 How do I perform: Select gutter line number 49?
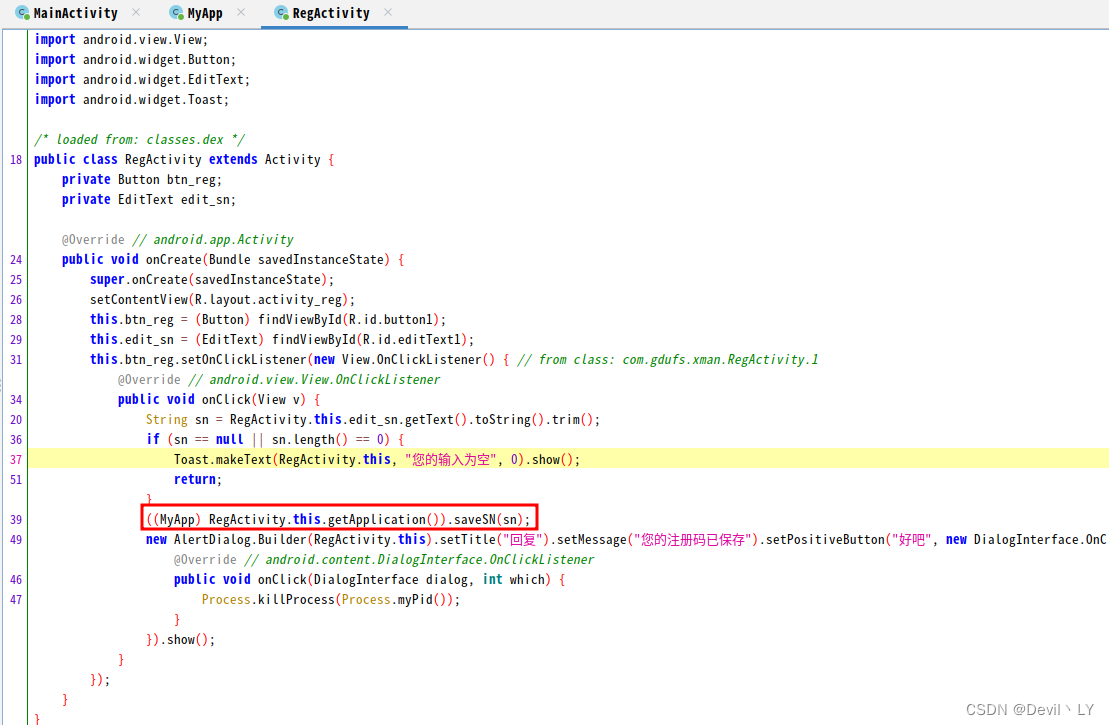(16, 540)
